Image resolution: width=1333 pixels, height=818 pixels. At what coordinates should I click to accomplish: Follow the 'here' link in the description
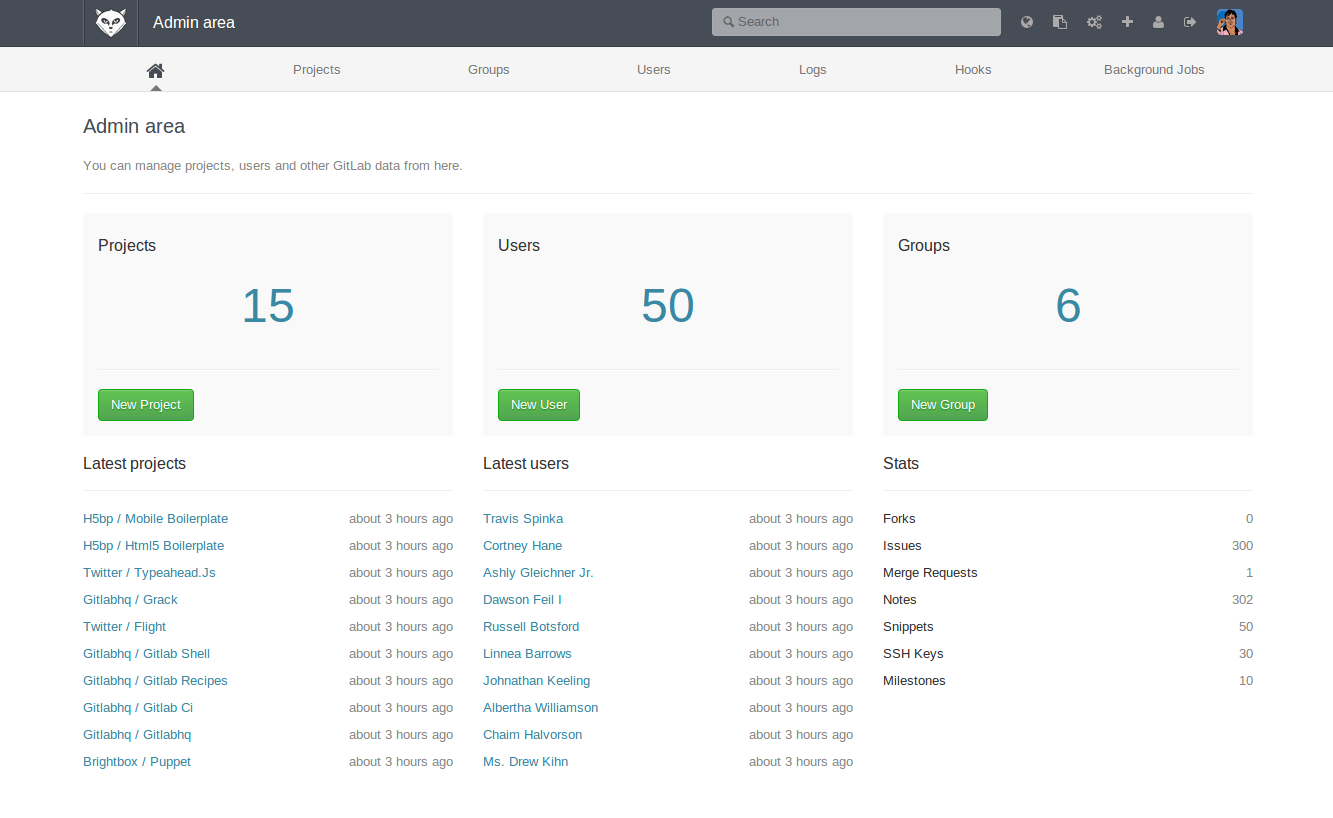pyautogui.click(x=446, y=165)
